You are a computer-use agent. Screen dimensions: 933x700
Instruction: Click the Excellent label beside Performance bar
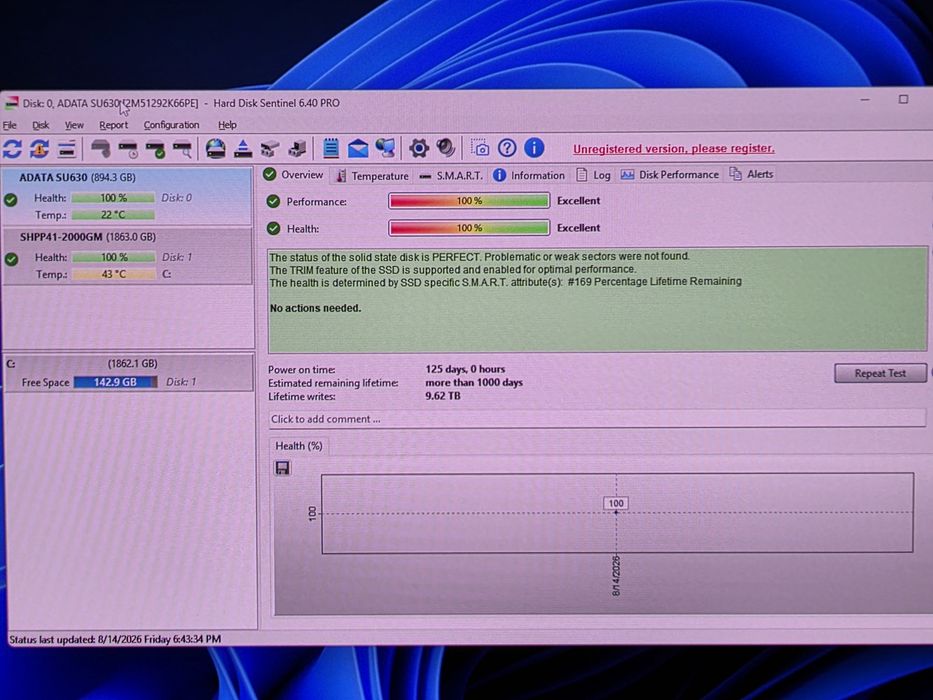[578, 201]
